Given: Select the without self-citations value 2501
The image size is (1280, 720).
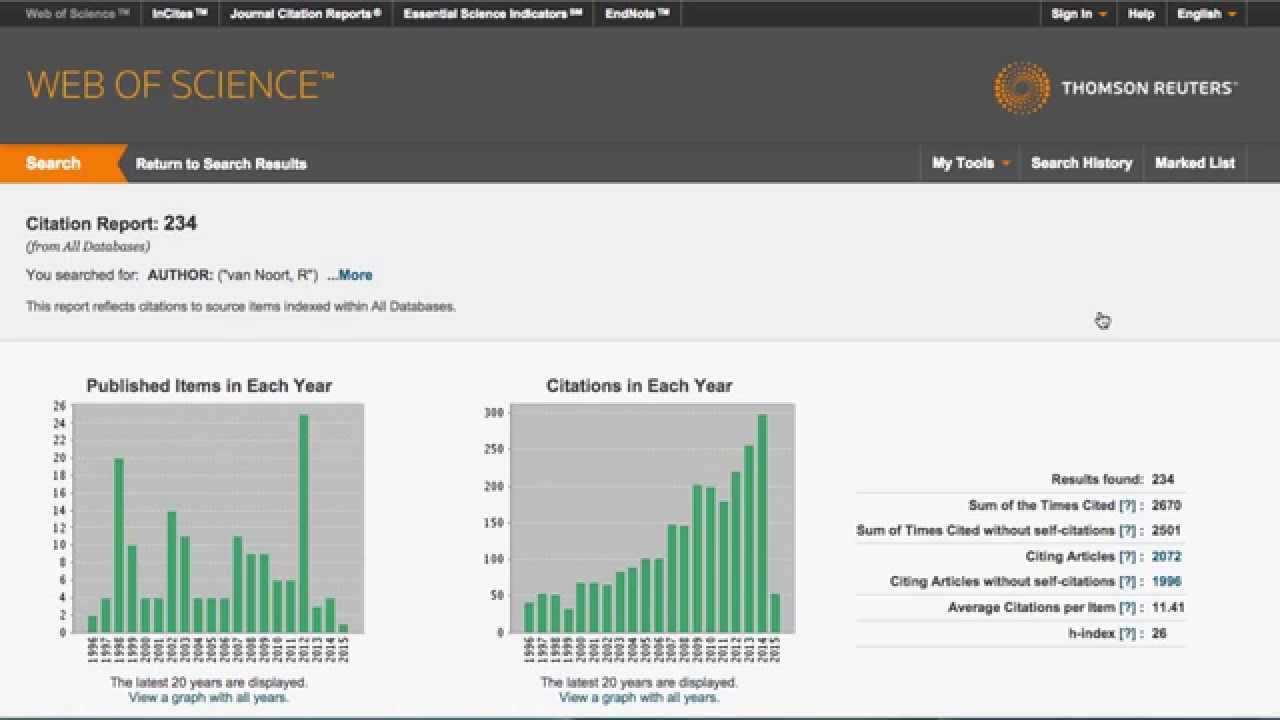Looking at the screenshot, I should [x=1166, y=531].
